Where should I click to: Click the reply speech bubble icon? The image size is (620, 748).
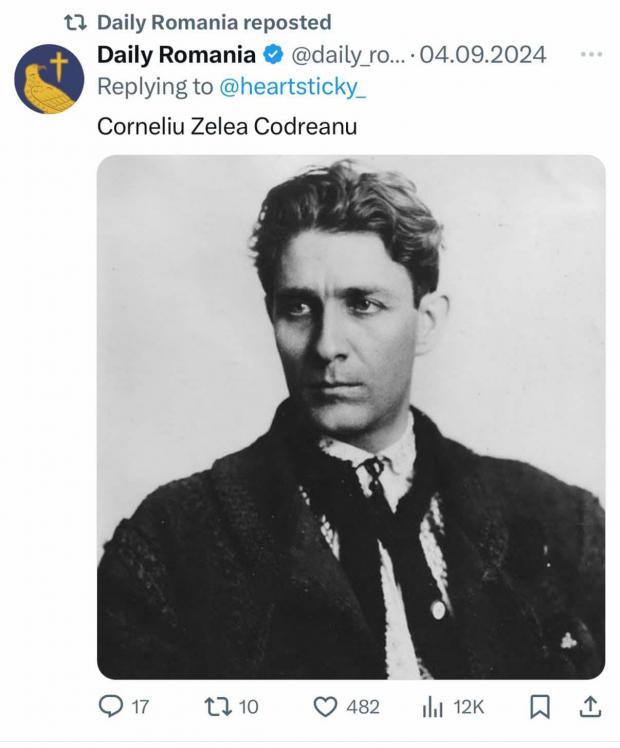coord(110,706)
